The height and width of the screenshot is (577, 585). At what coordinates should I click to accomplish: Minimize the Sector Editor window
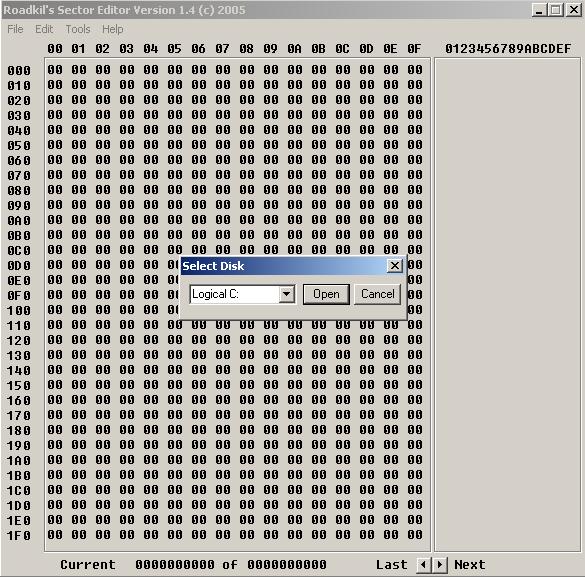[539, 10]
